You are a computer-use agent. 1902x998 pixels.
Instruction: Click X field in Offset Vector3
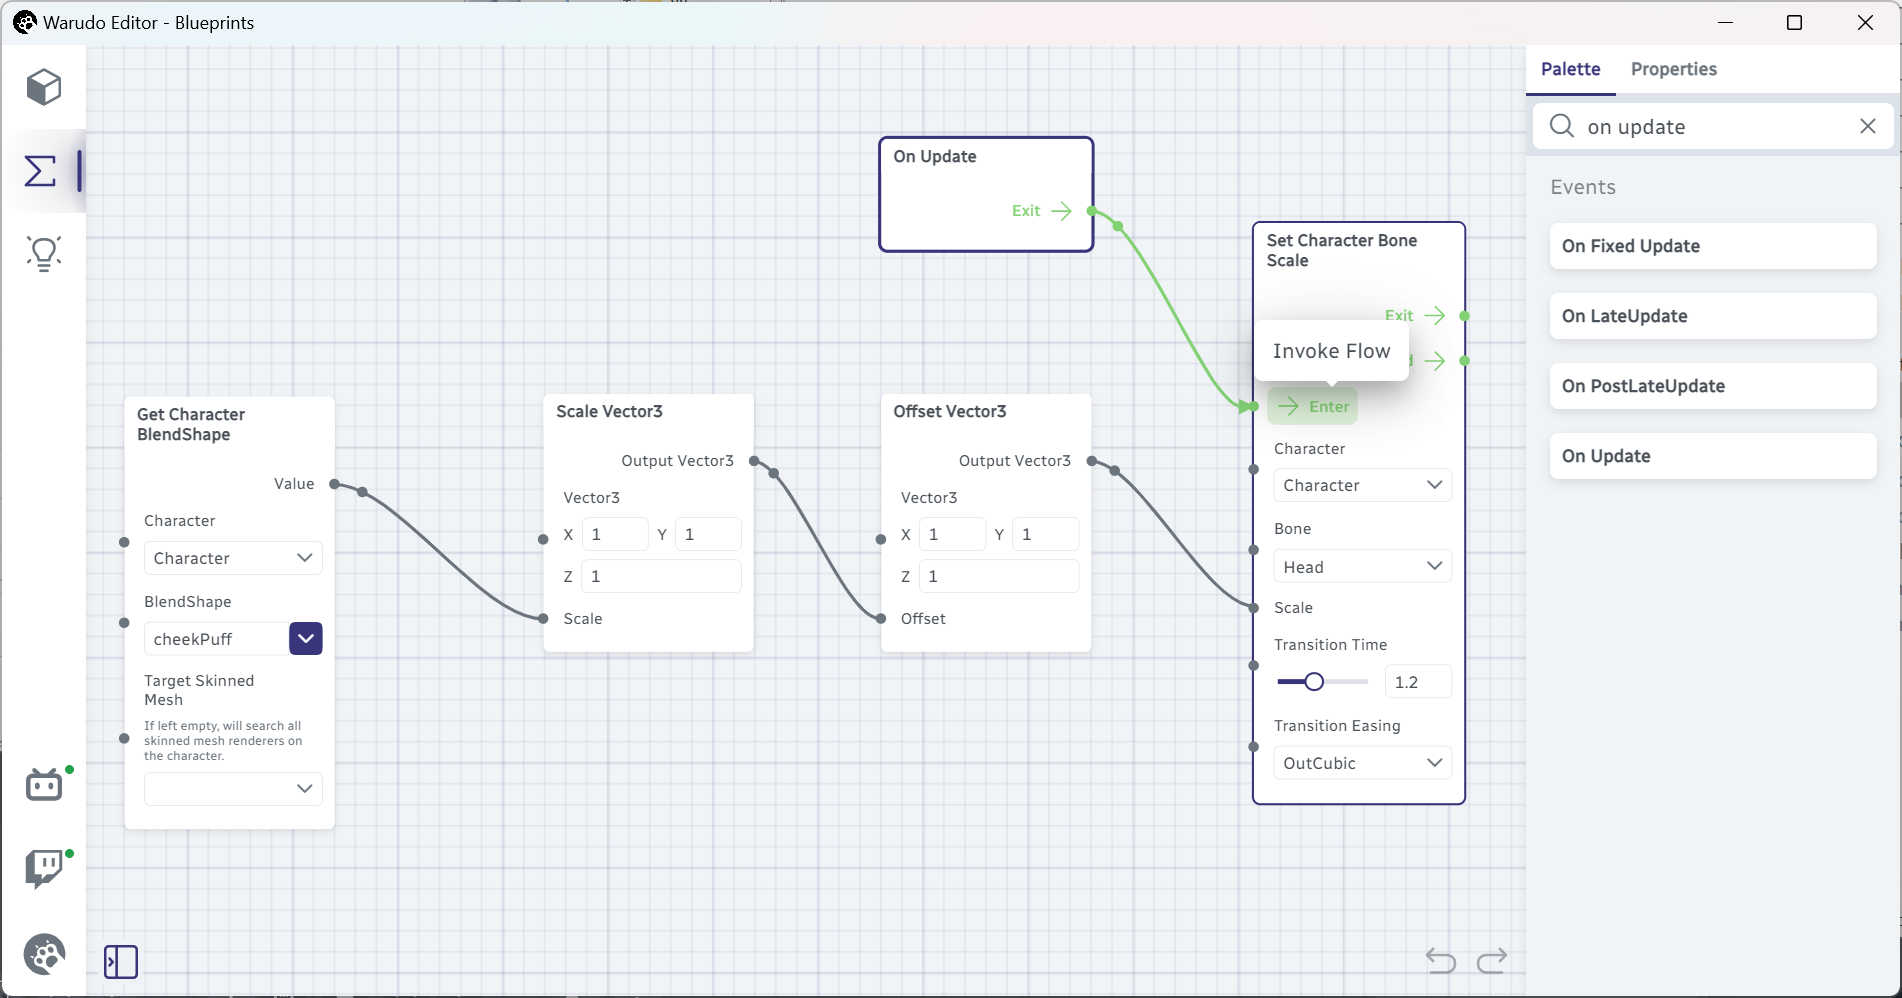953,535
